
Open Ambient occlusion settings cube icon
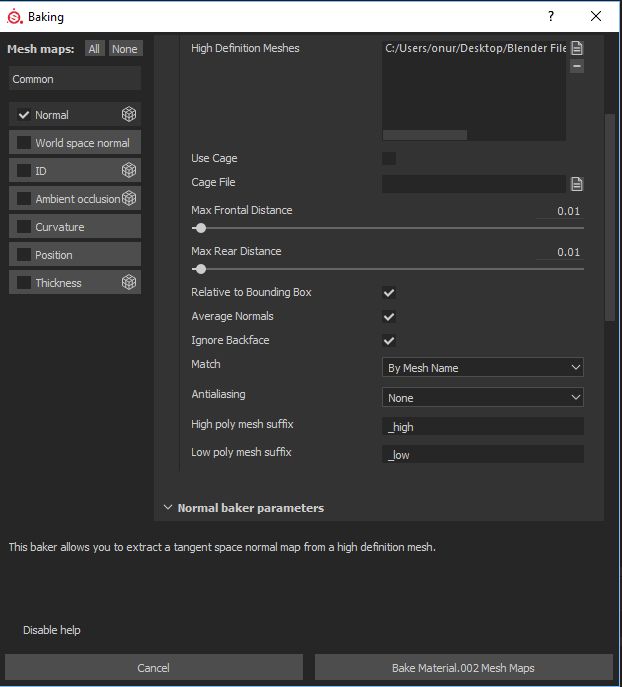129,198
